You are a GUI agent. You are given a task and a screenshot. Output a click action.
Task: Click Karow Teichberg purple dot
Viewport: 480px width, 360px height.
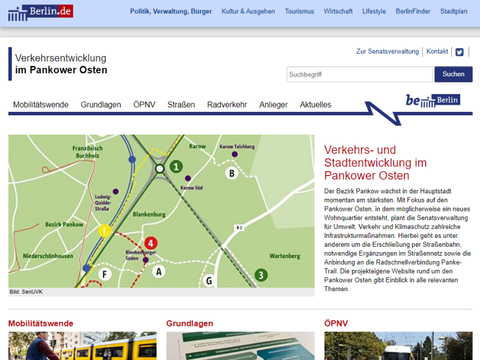(235, 154)
